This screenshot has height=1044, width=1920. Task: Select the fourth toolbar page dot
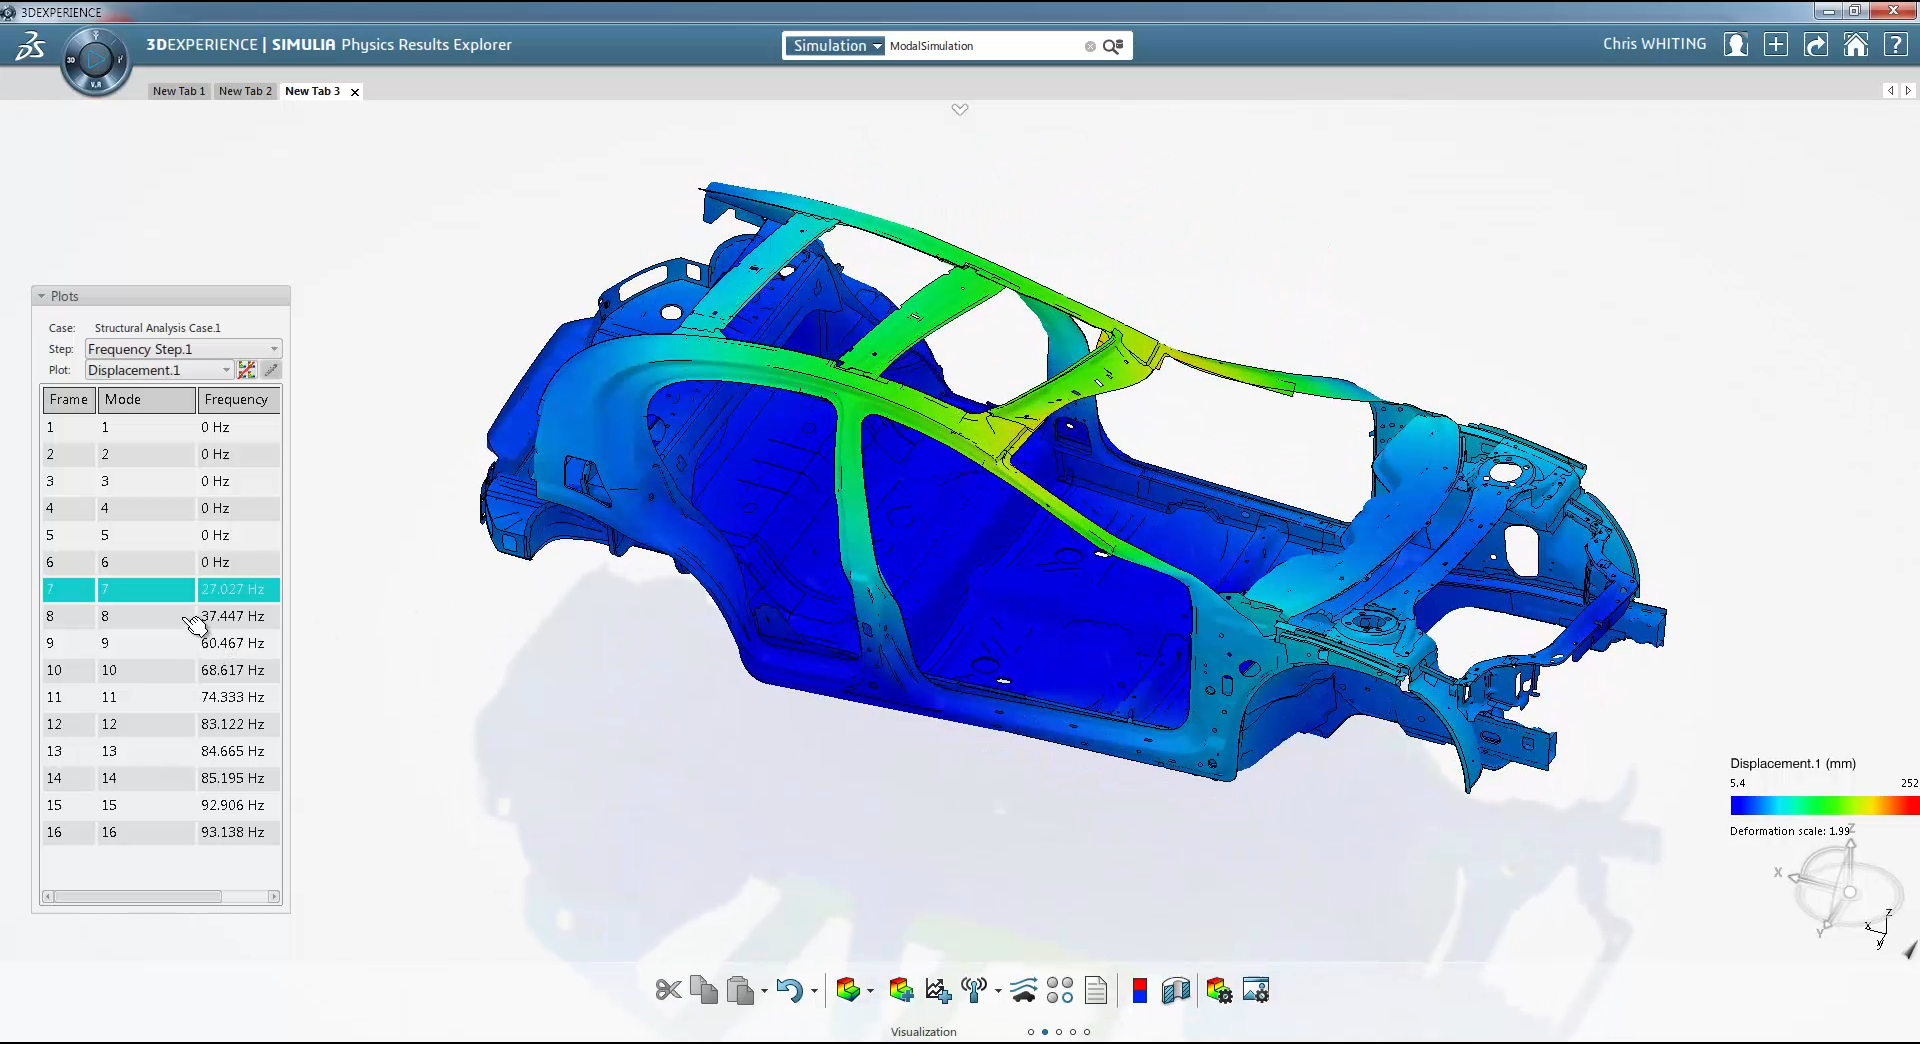pos(1073,1032)
